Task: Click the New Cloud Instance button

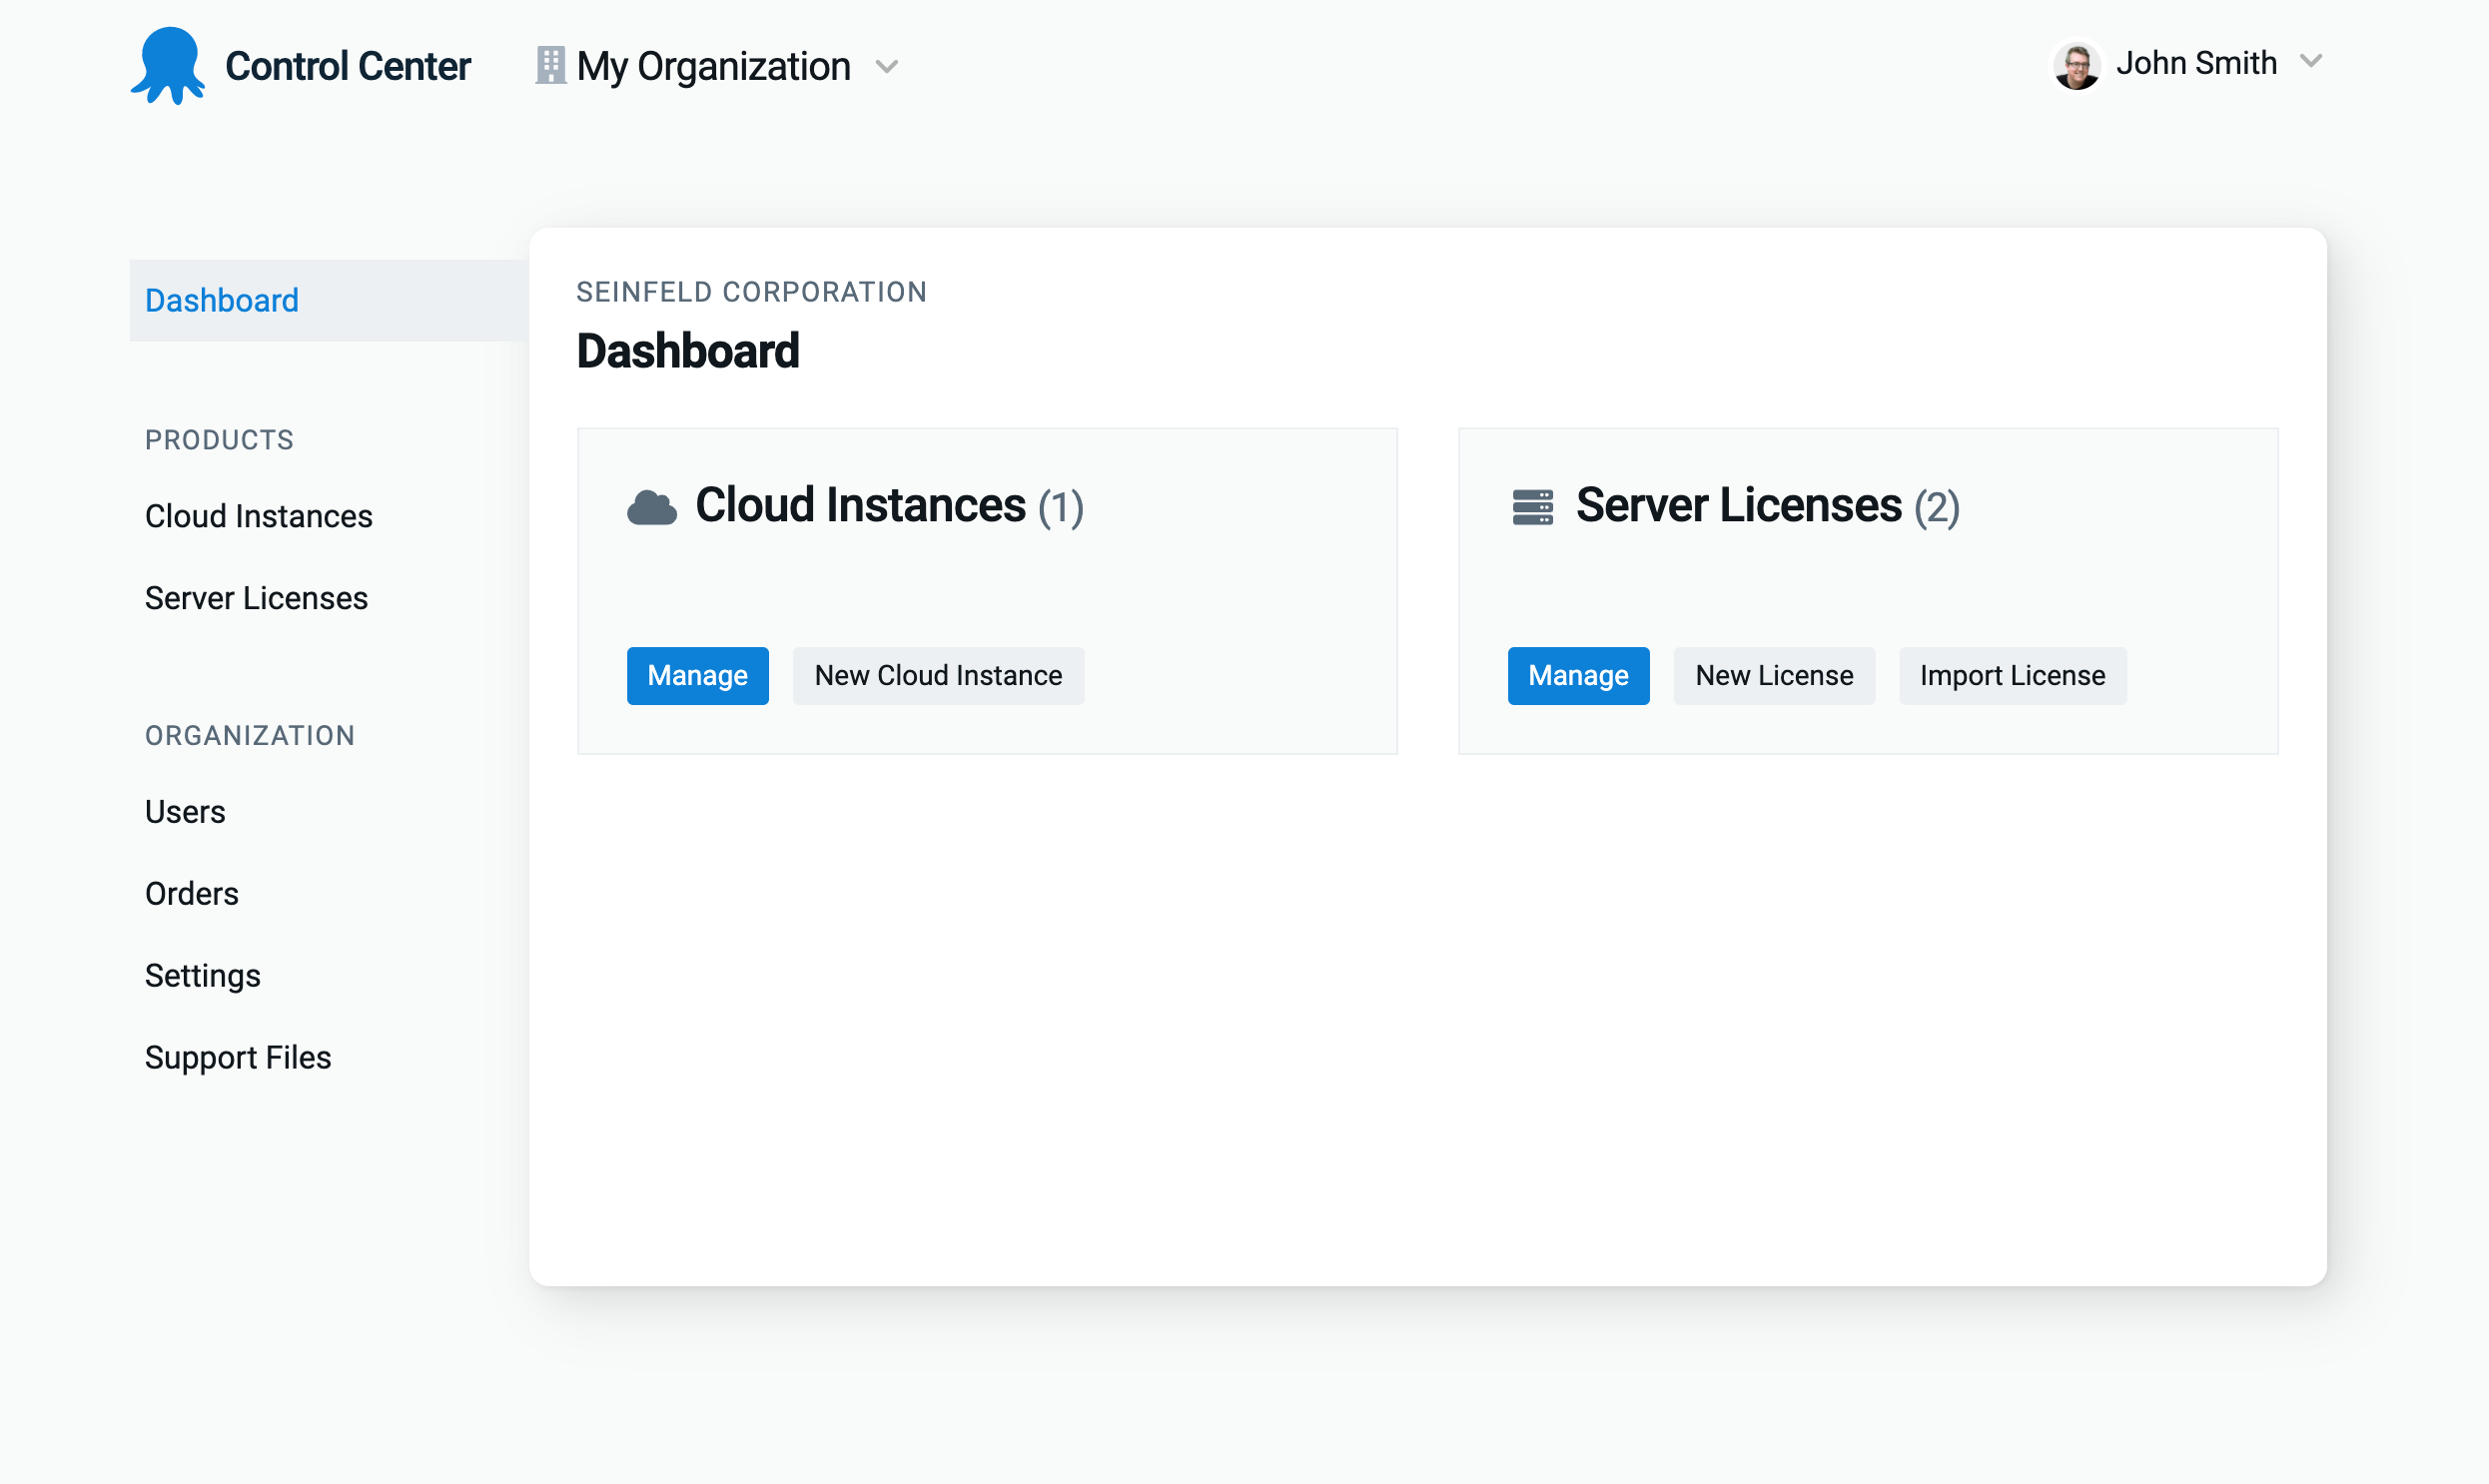Action: click(x=937, y=675)
